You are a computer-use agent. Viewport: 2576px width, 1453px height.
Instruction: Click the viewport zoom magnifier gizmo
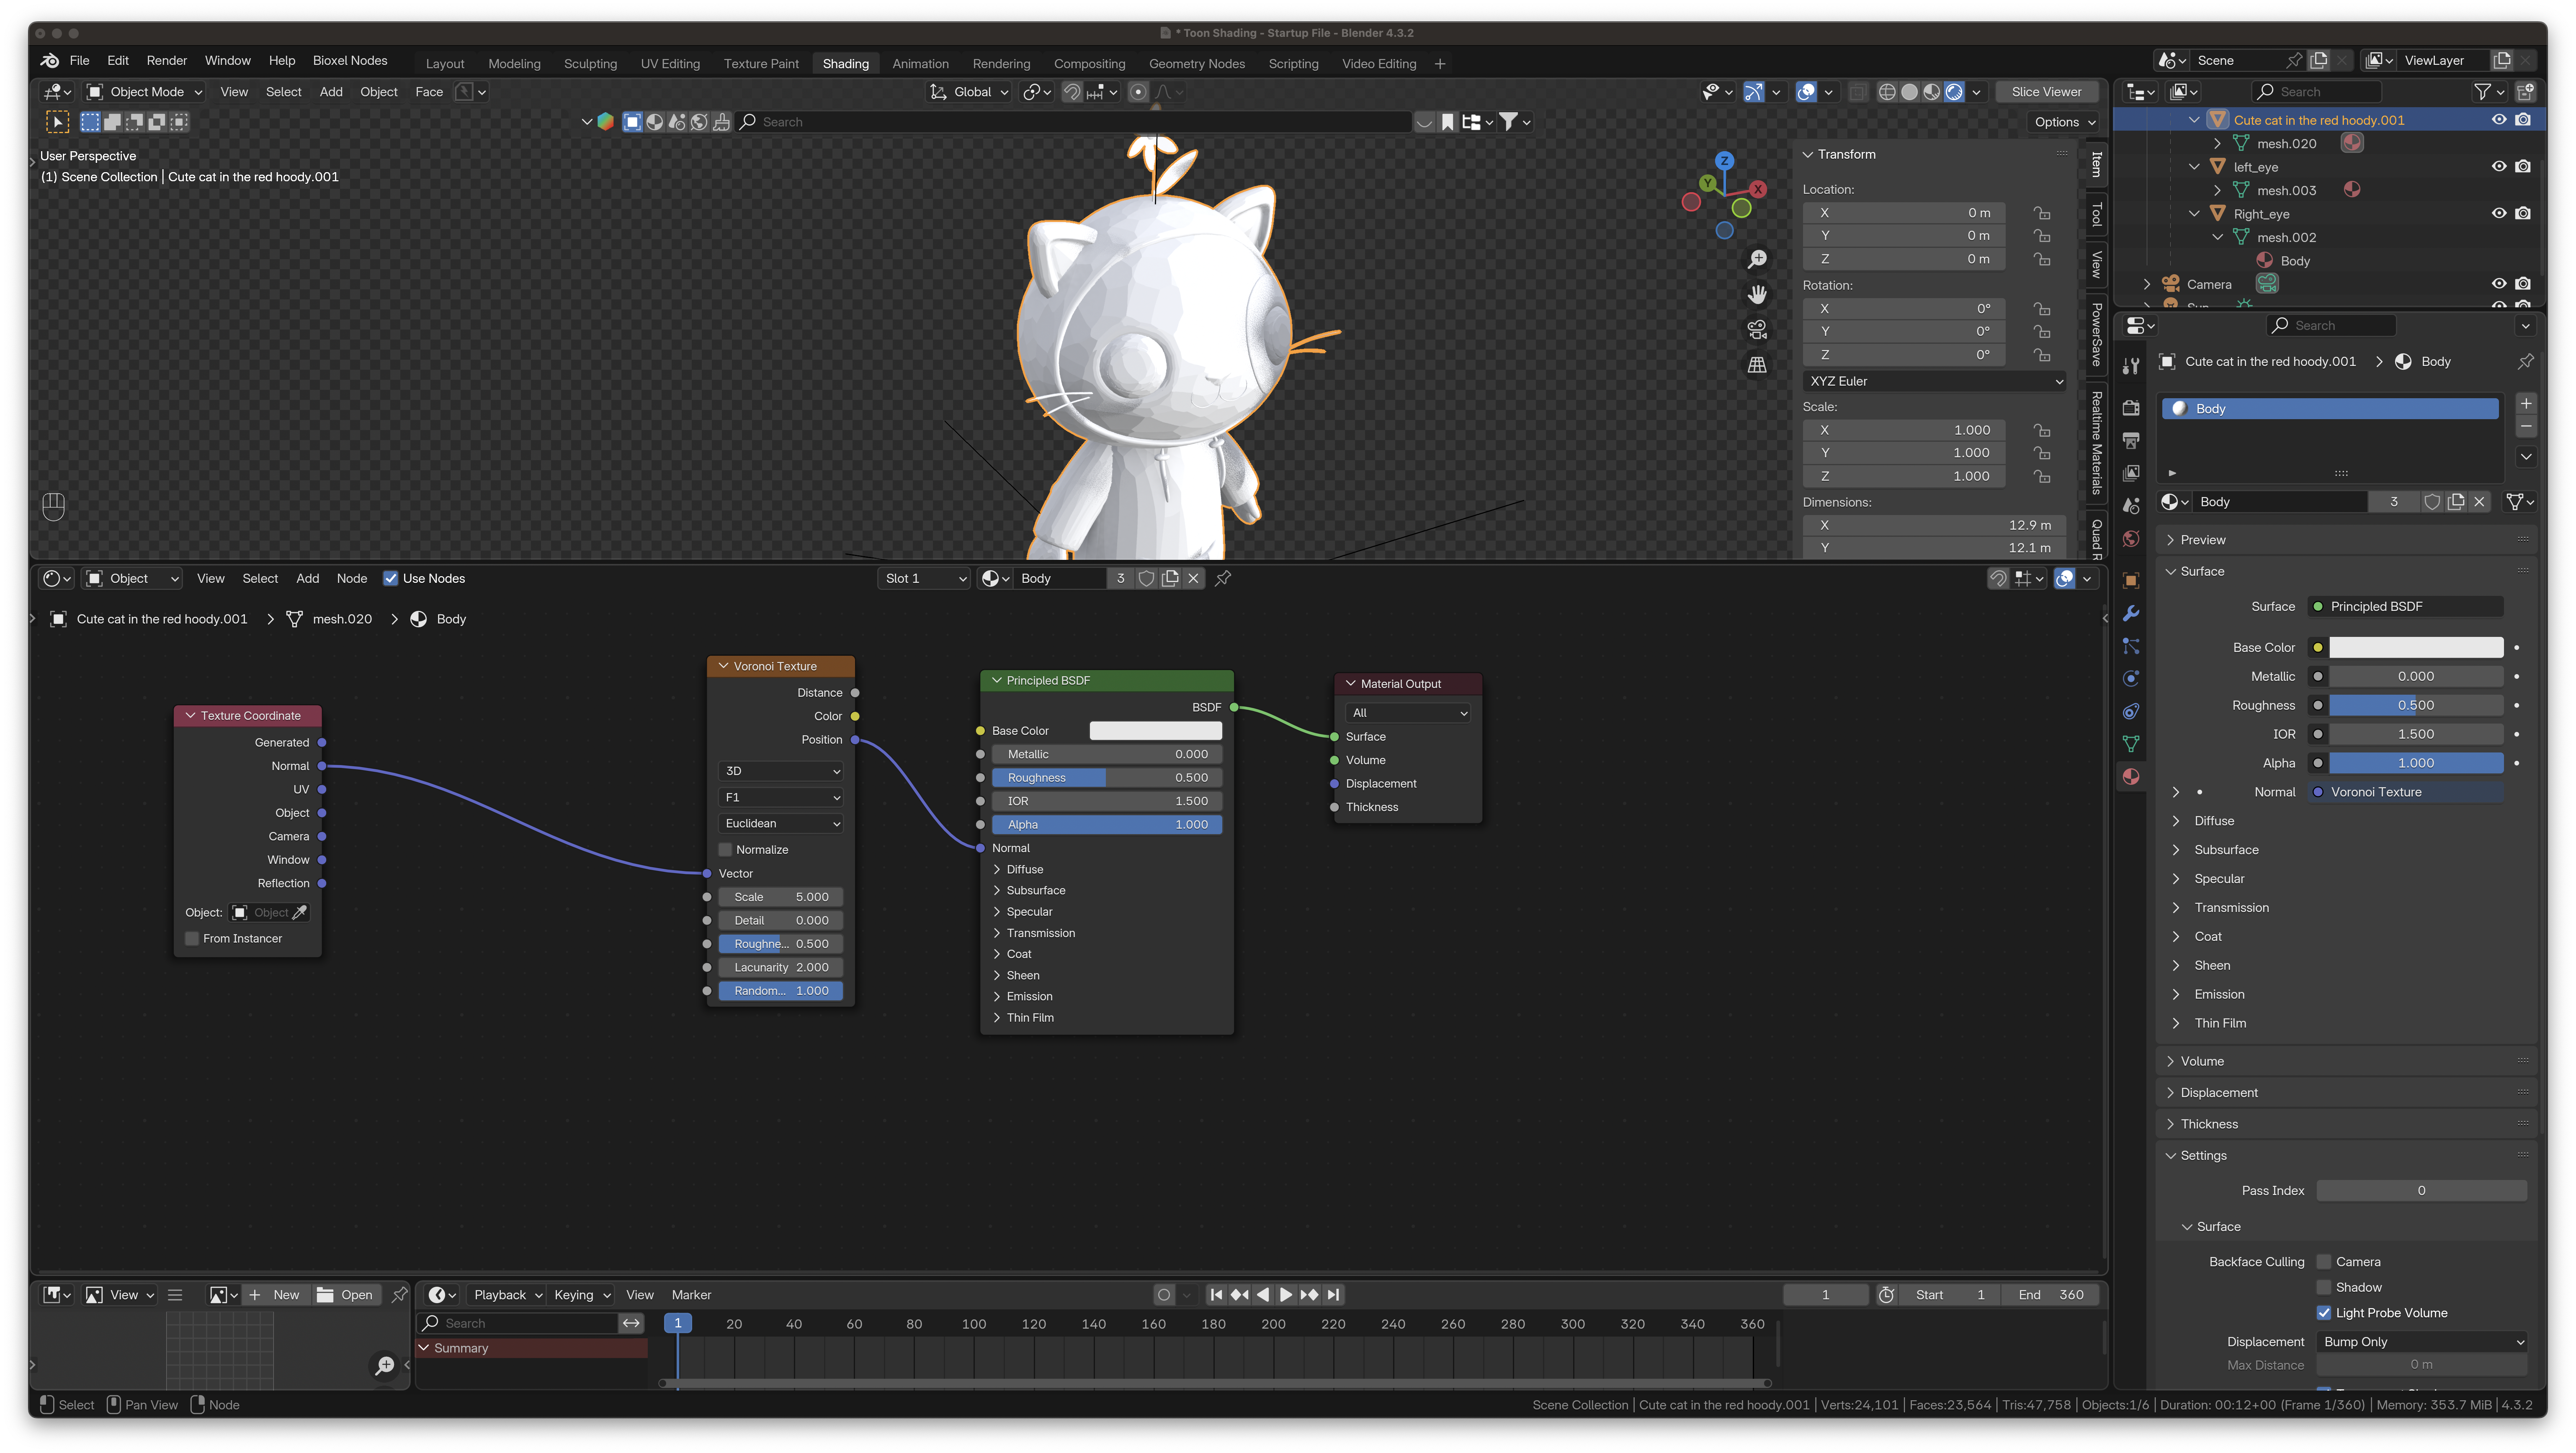point(1757,260)
